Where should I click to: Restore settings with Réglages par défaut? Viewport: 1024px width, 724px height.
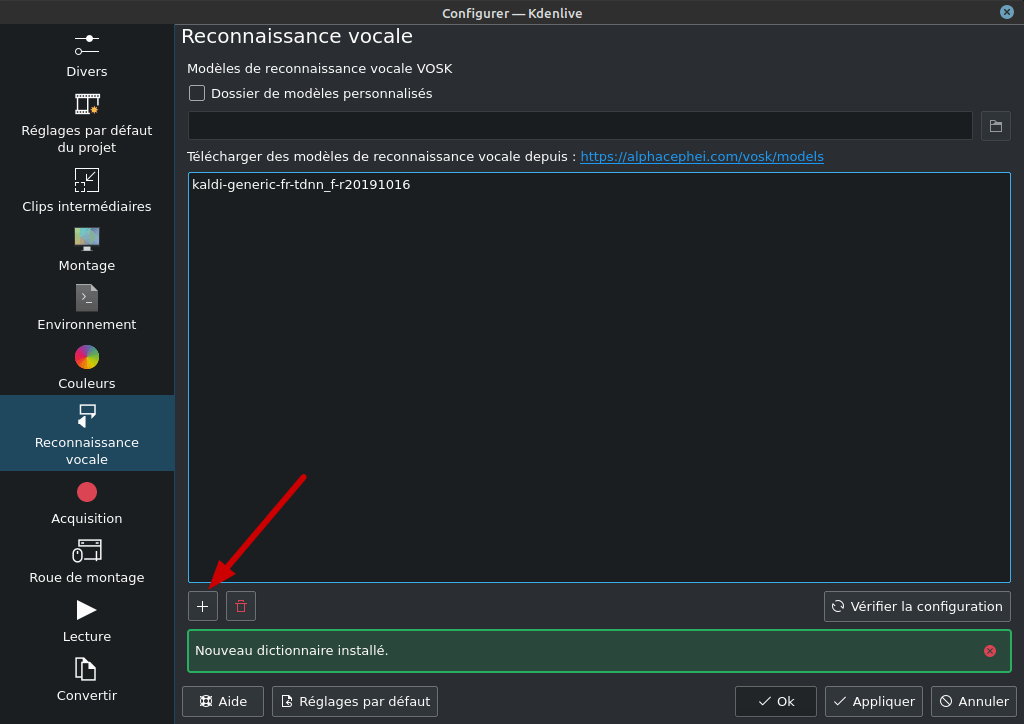355,702
